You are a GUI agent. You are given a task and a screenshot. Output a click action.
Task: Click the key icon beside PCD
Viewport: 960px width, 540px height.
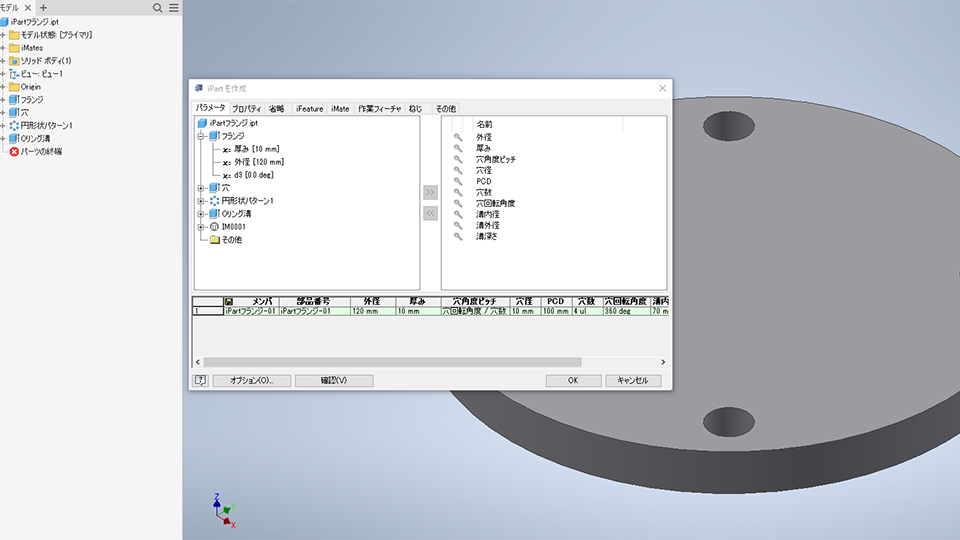coord(458,181)
